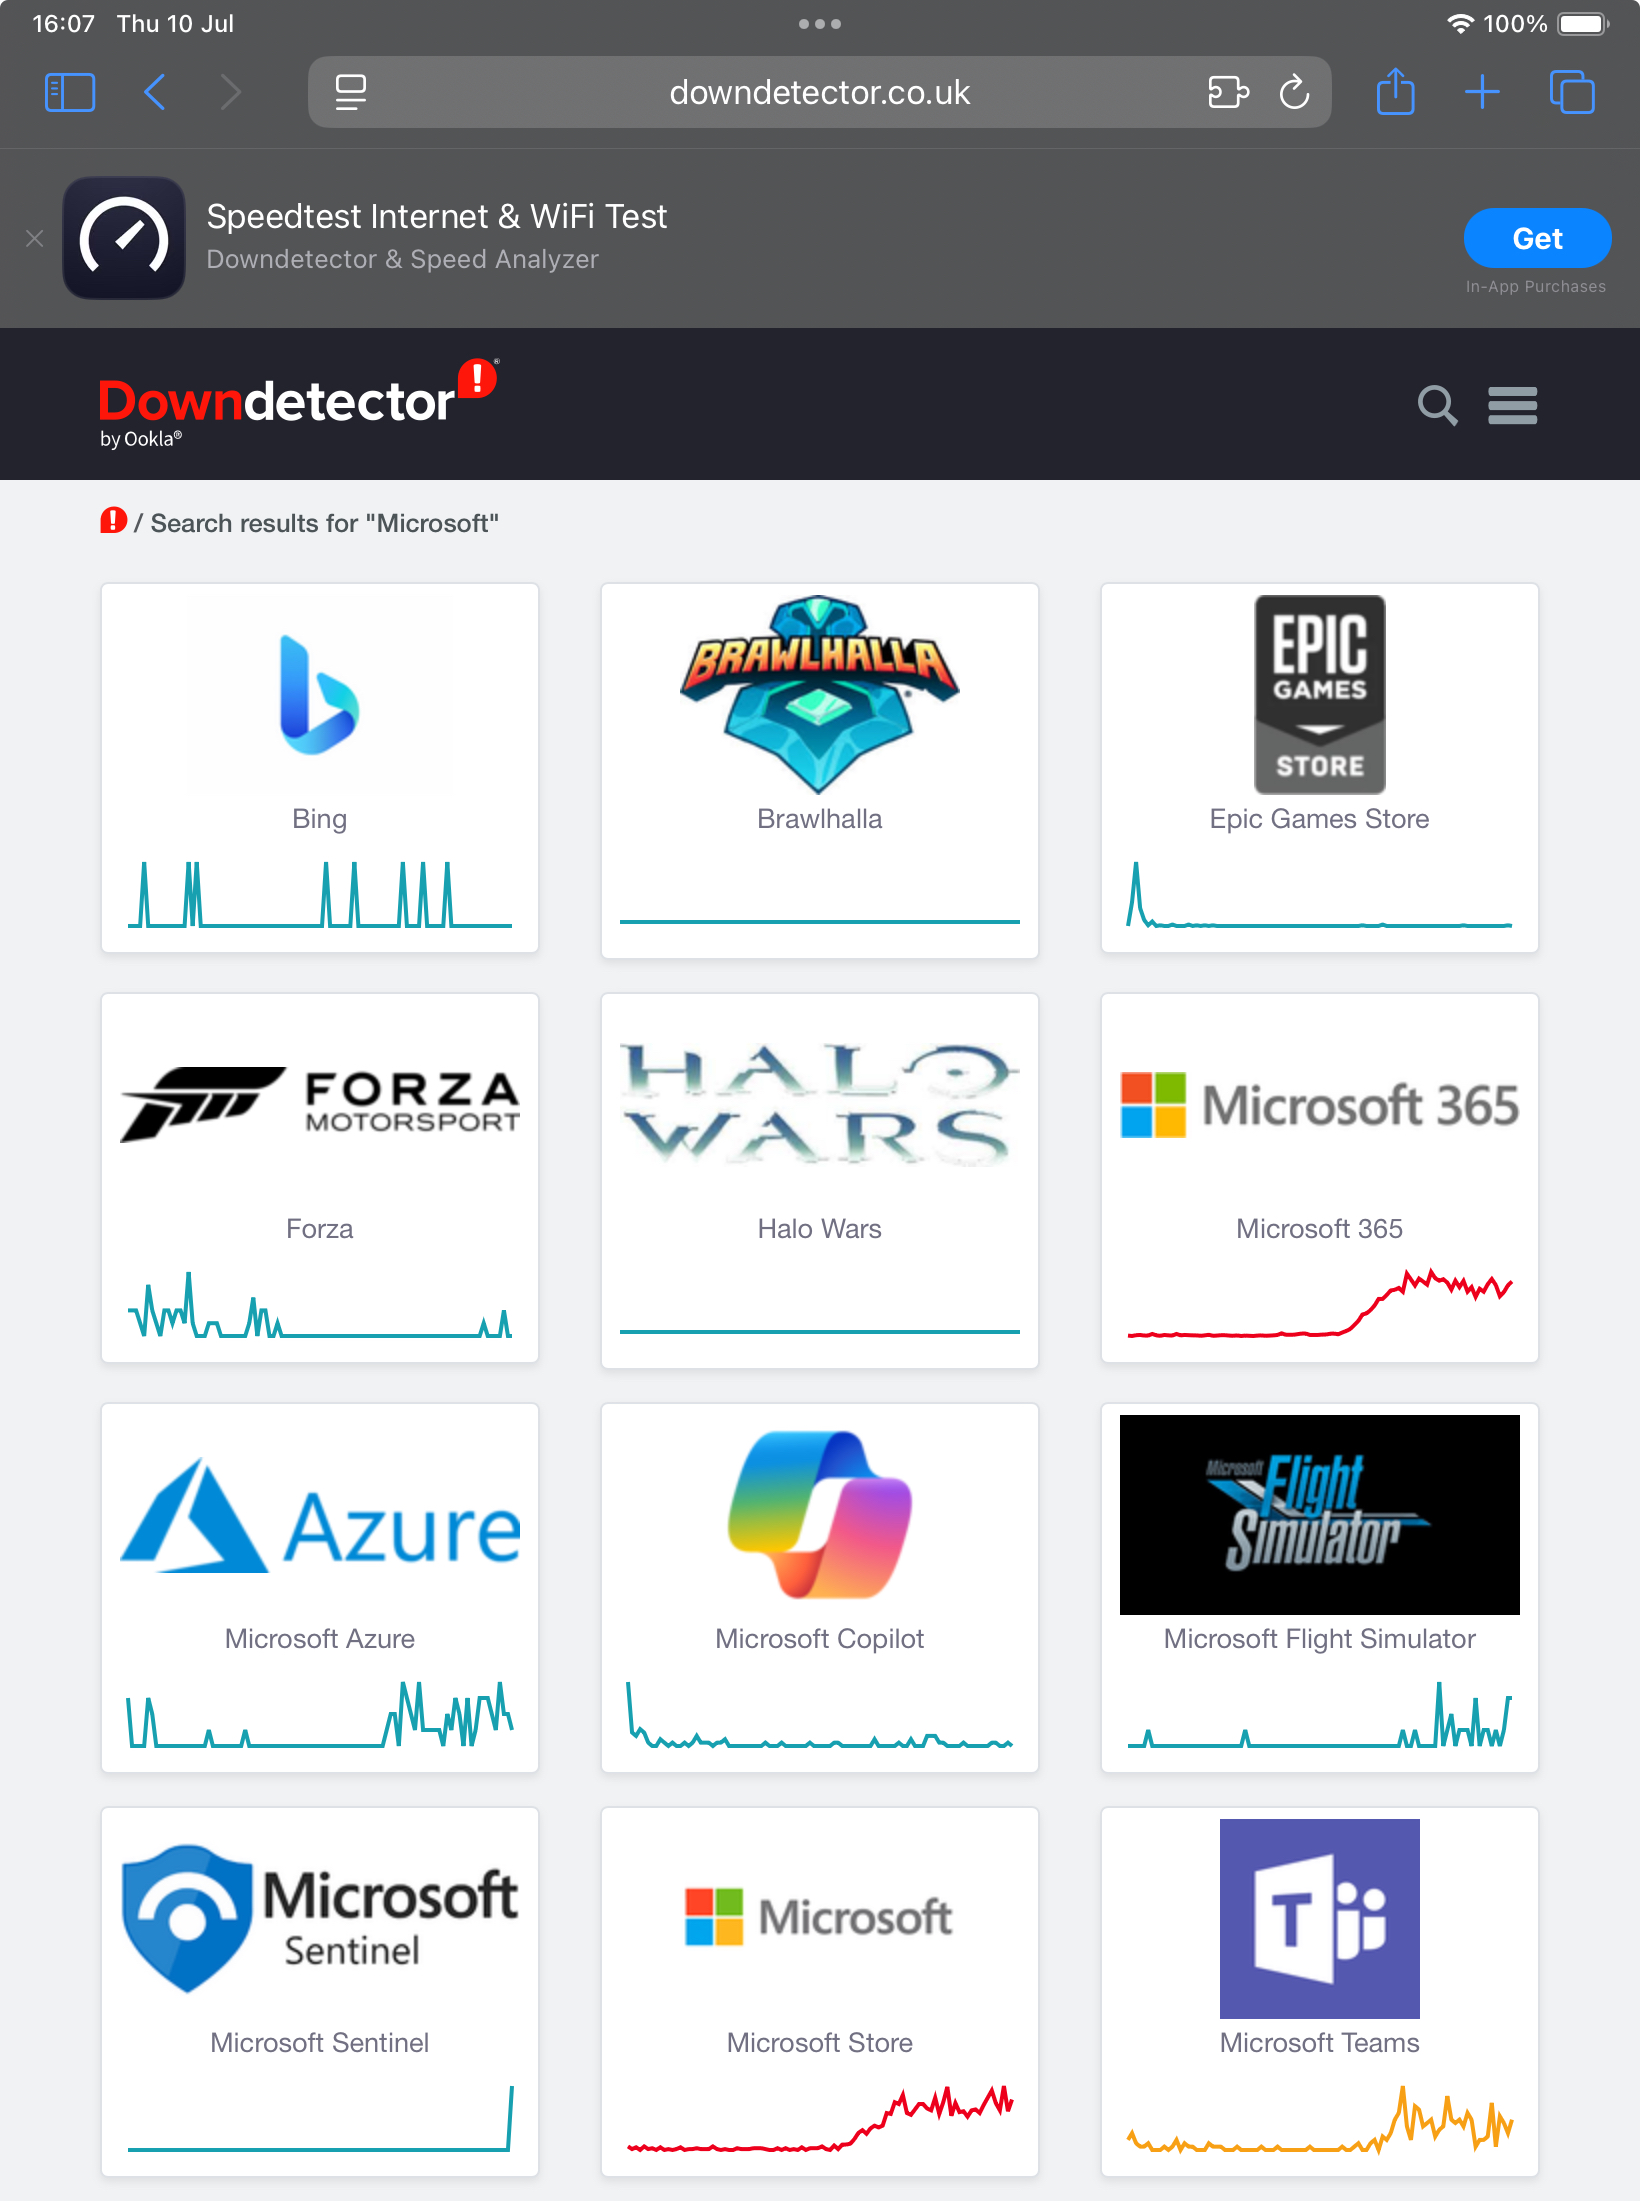
Task: Click the Microsoft 365 label
Action: (1320, 1229)
